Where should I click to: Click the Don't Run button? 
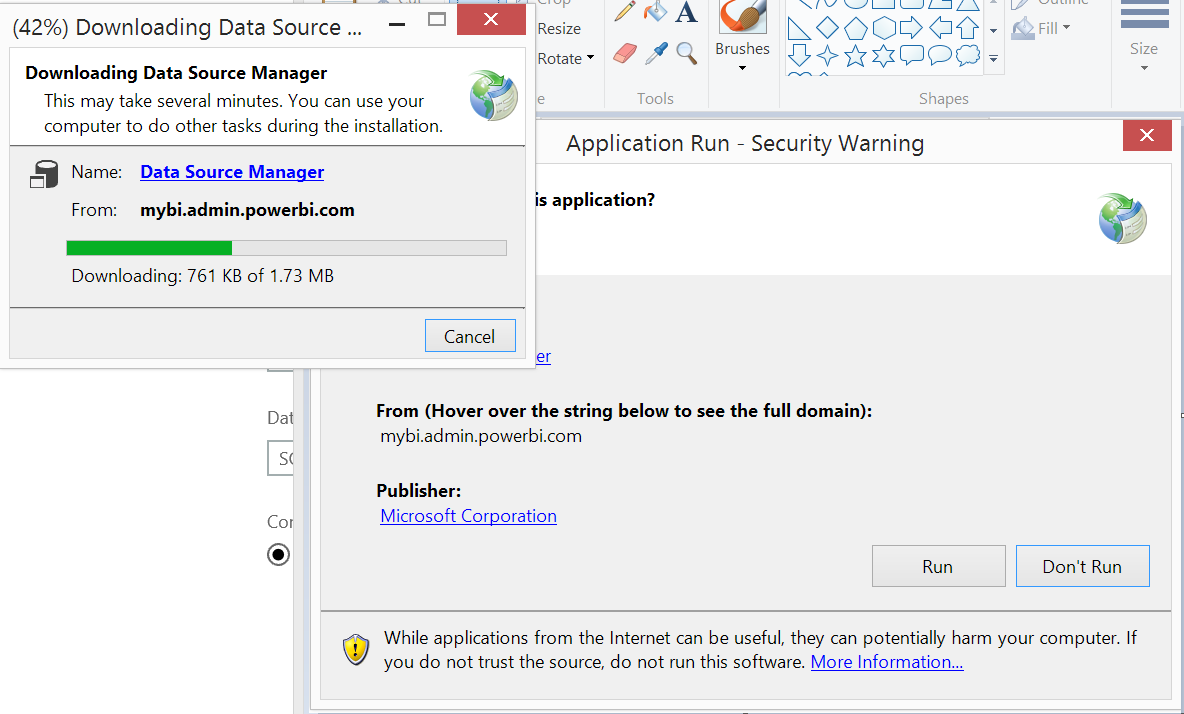(x=1083, y=566)
